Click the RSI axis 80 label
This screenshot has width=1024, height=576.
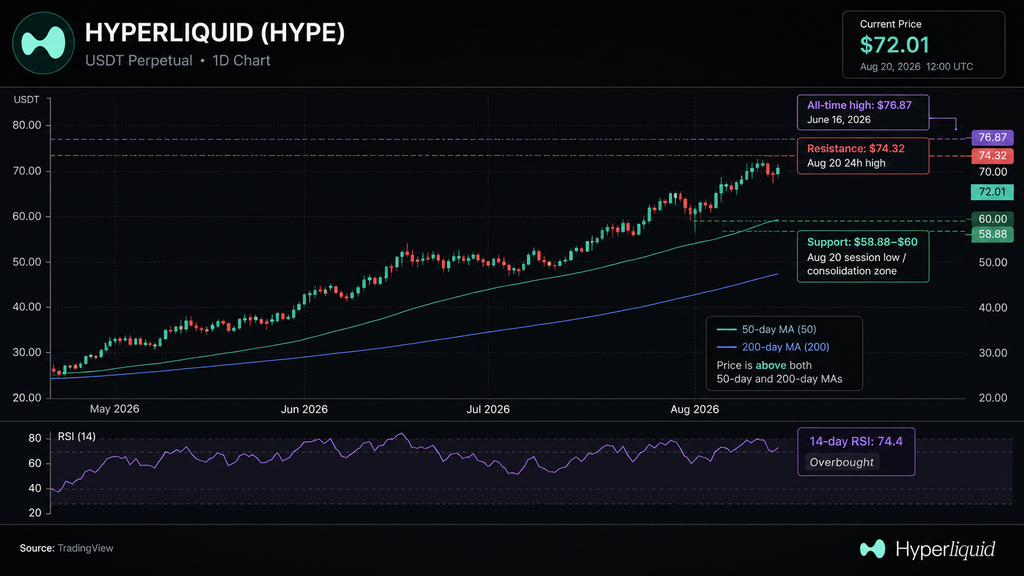tap(35, 438)
